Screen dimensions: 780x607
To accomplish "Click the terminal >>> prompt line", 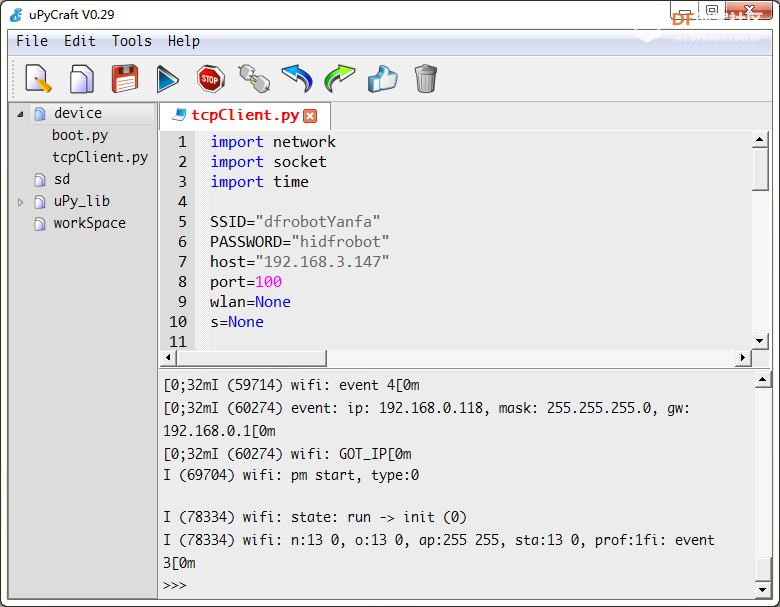I will click(175, 585).
